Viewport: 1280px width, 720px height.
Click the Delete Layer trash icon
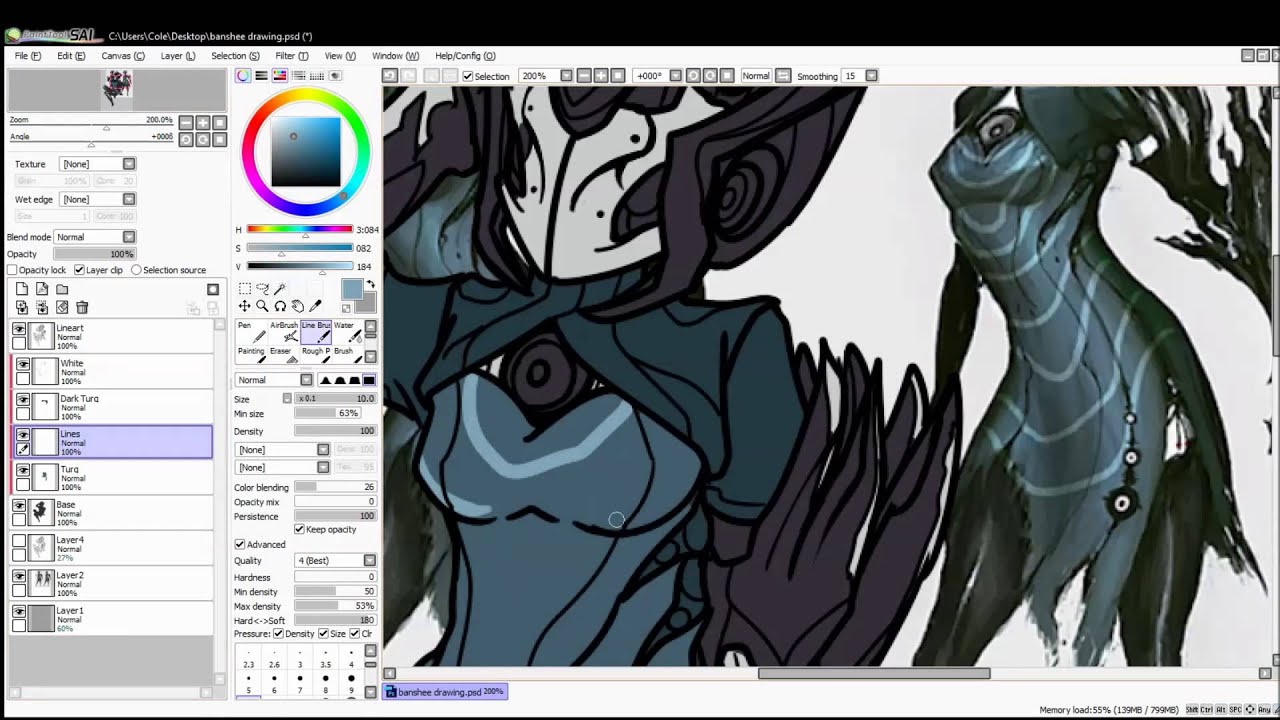pyautogui.click(x=82, y=308)
